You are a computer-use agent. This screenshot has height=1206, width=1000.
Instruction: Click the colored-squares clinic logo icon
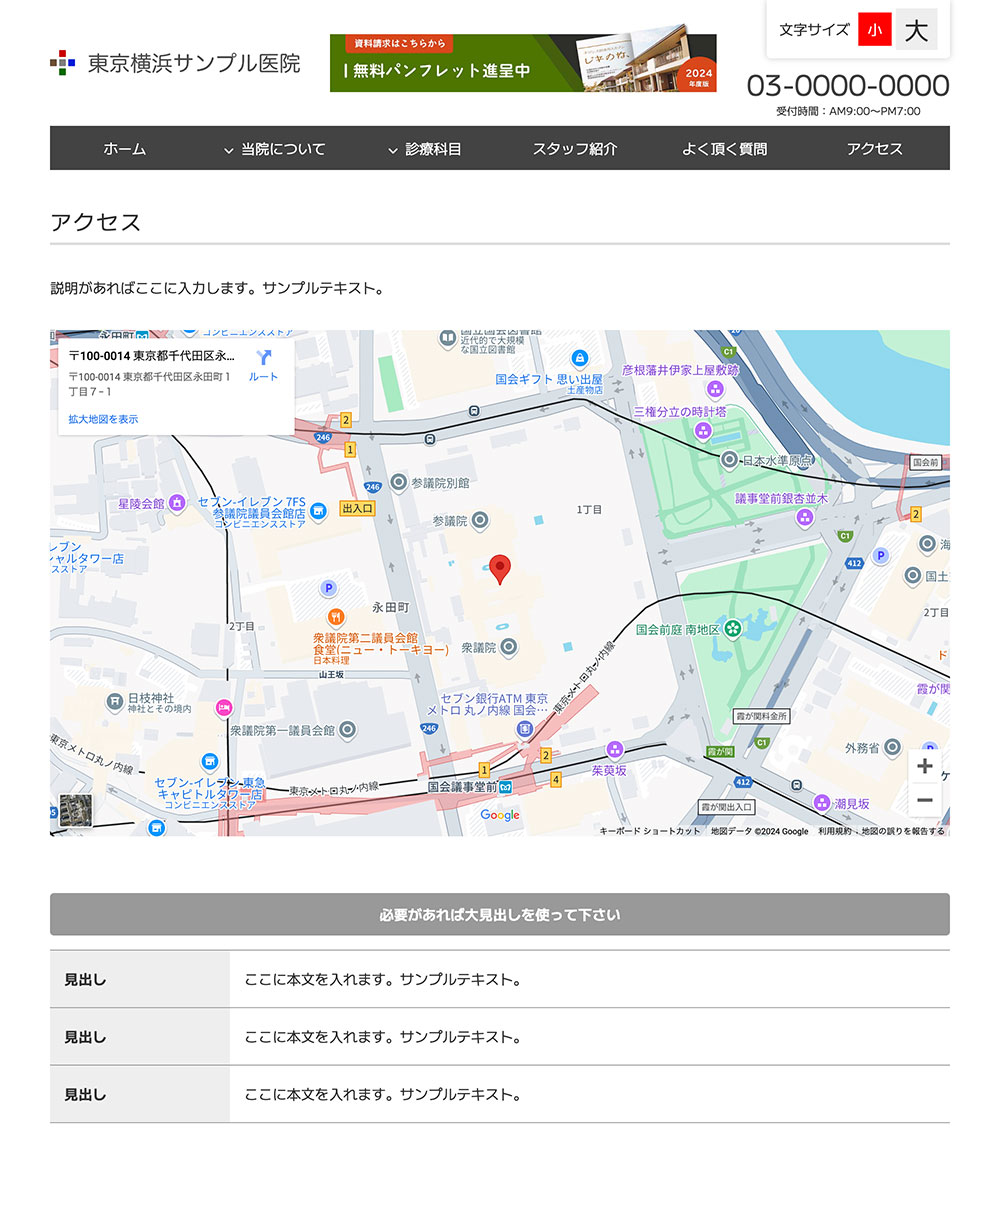coord(63,63)
